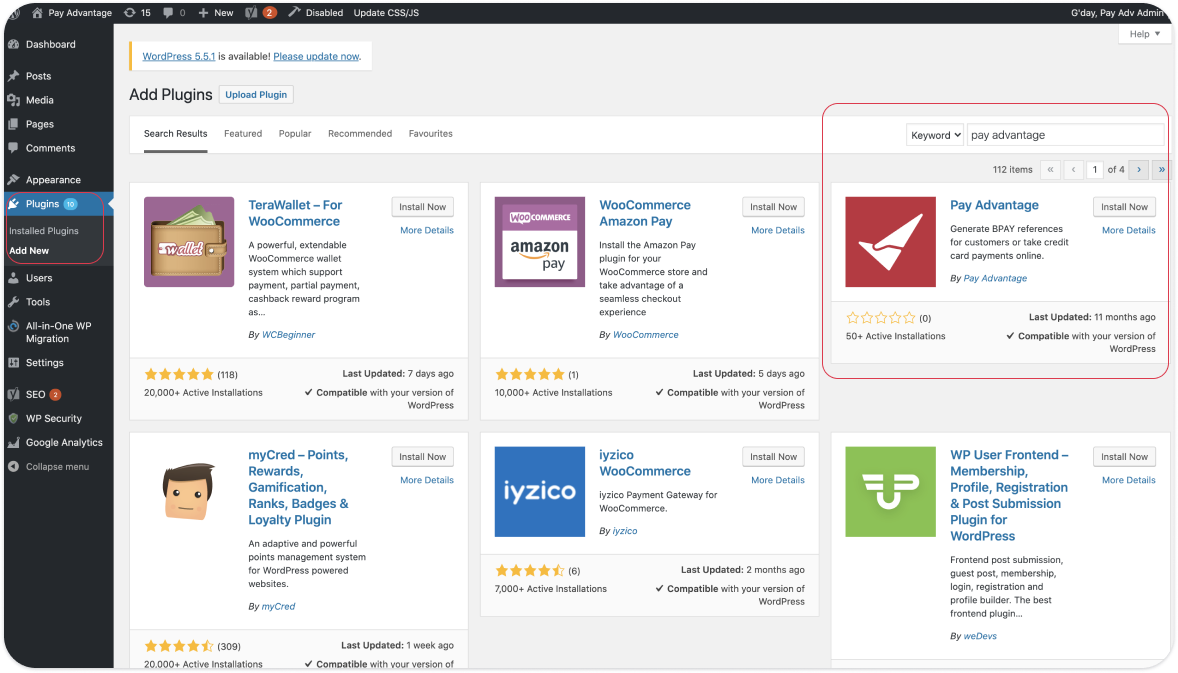This screenshot has height=673, width=1178.
Task: Click the Disabled item in admin bar
Action: click(x=316, y=13)
